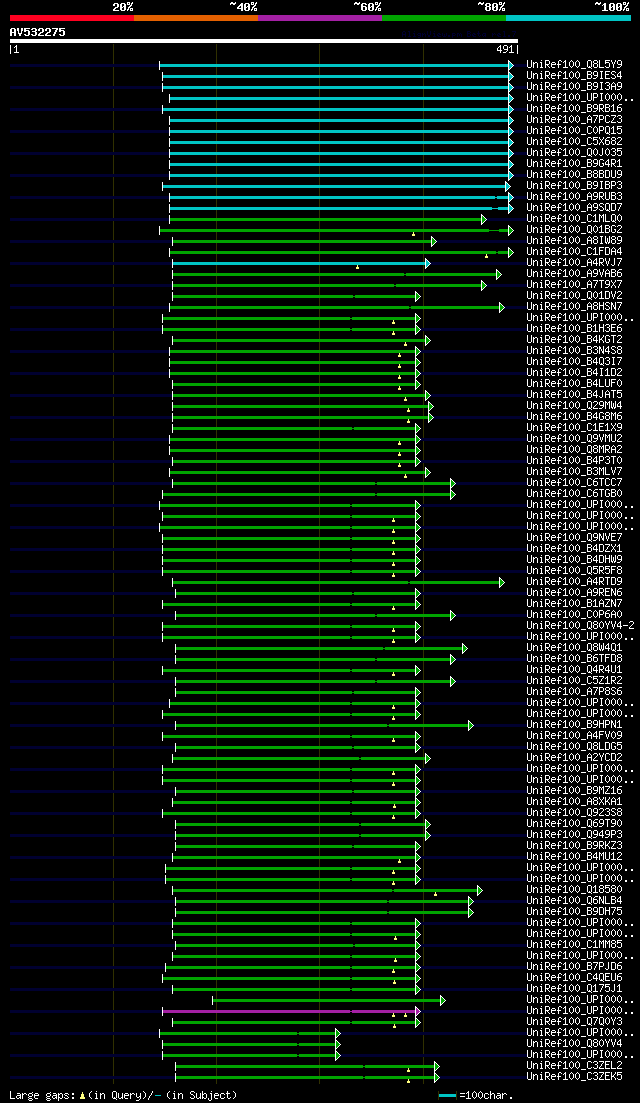Screen dimensions: 640x1103
Task: Click the green ~80% identity legend segment
Action: pos(444,18)
